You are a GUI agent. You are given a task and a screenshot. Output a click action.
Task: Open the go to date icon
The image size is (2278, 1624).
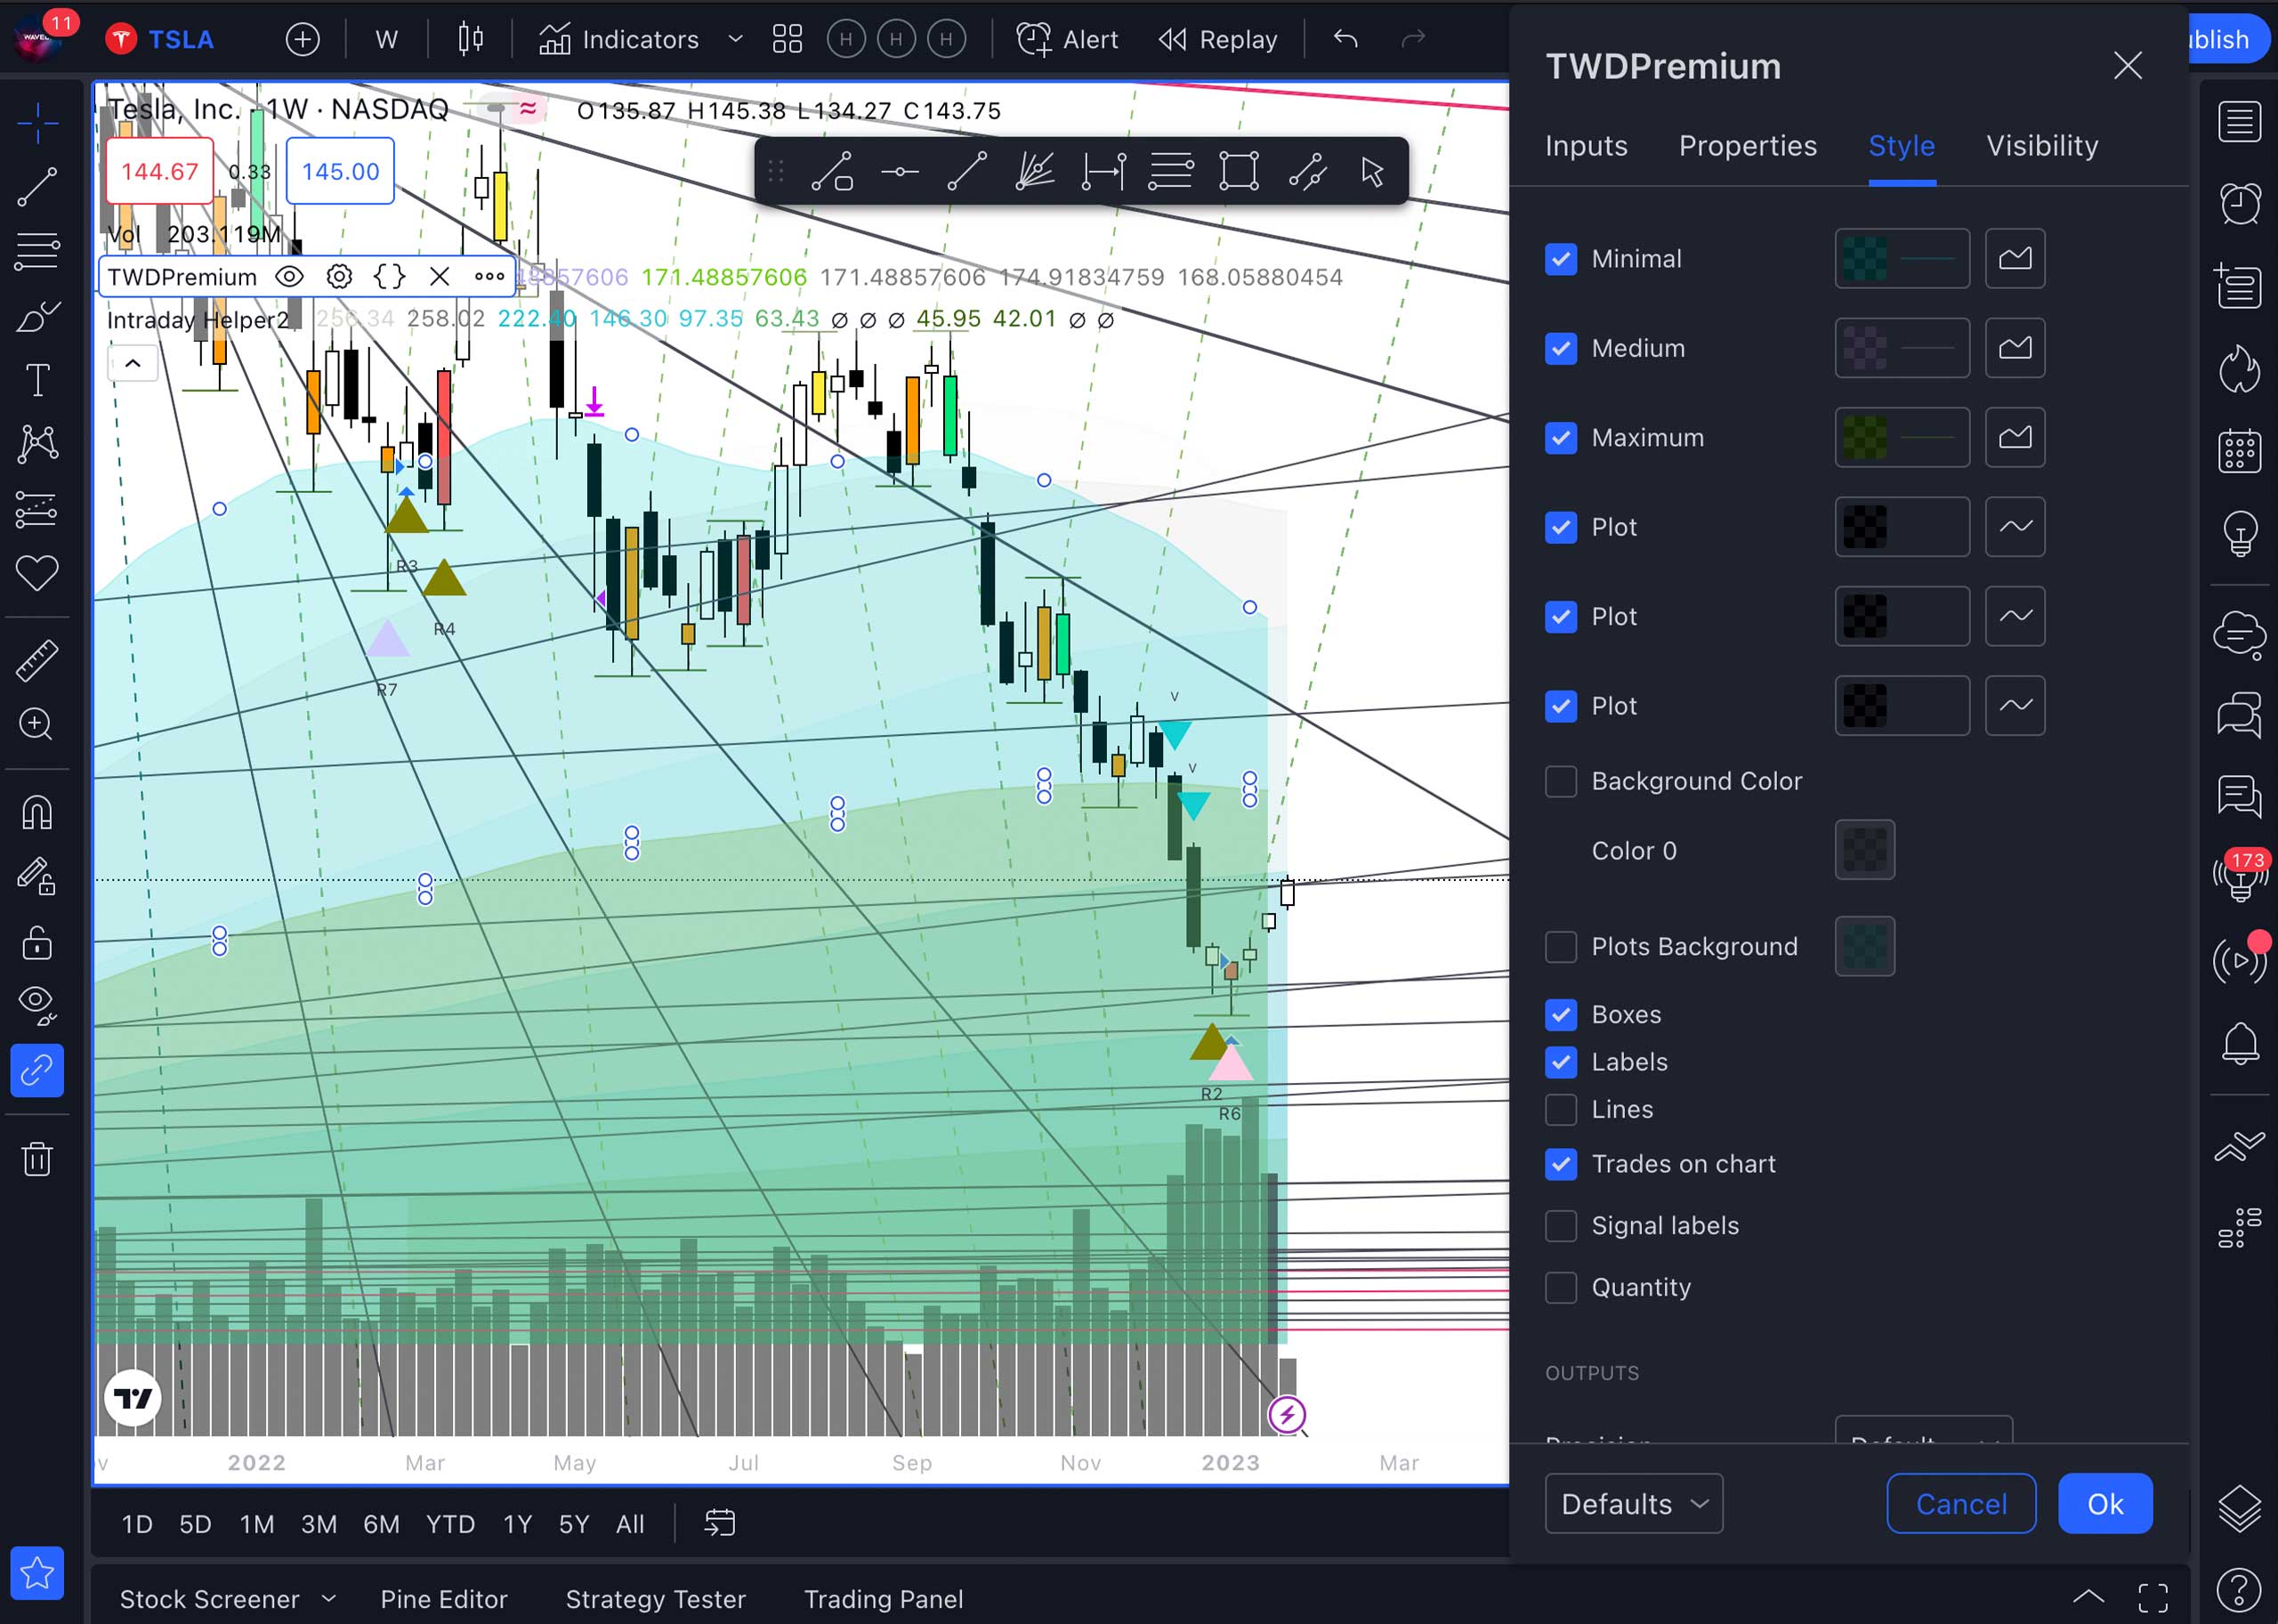719,1523
